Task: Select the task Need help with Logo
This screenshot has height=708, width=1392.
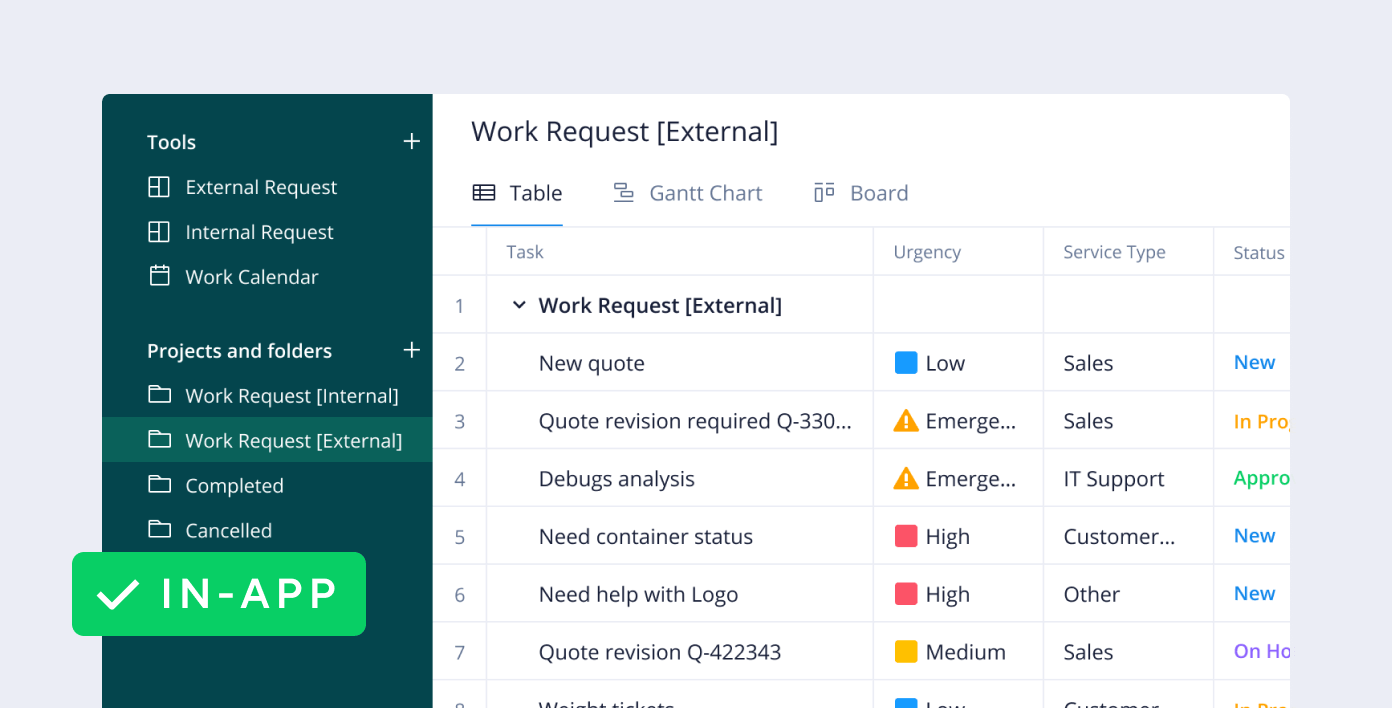Action: tap(638, 593)
